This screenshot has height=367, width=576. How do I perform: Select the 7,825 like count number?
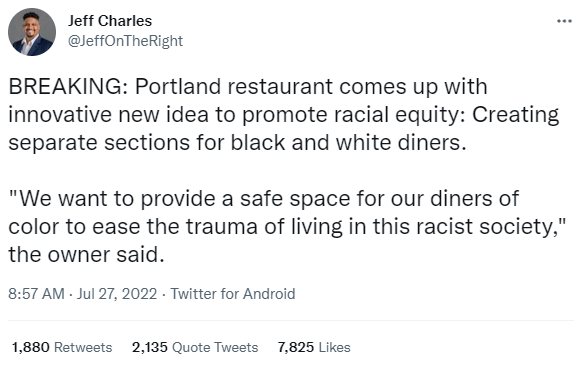[296, 347]
